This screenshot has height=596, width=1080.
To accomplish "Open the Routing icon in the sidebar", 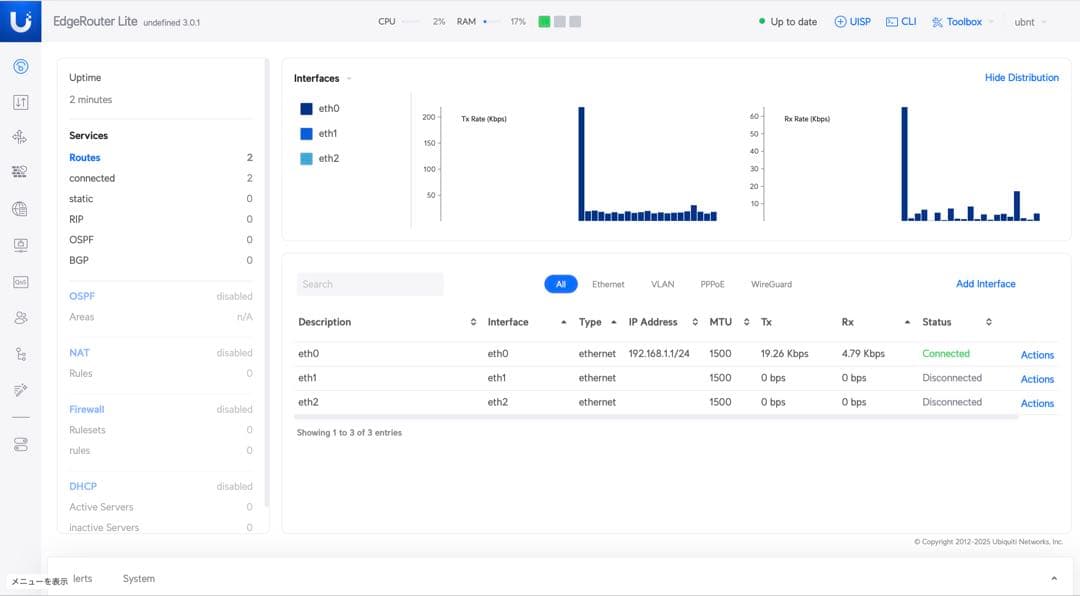I will (20, 137).
